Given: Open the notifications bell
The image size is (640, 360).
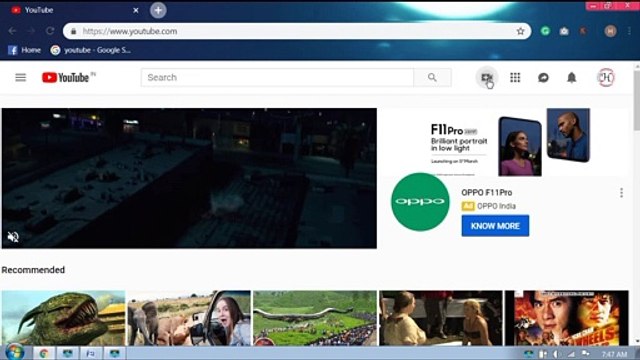Looking at the screenshot, I should pos(571,77).
